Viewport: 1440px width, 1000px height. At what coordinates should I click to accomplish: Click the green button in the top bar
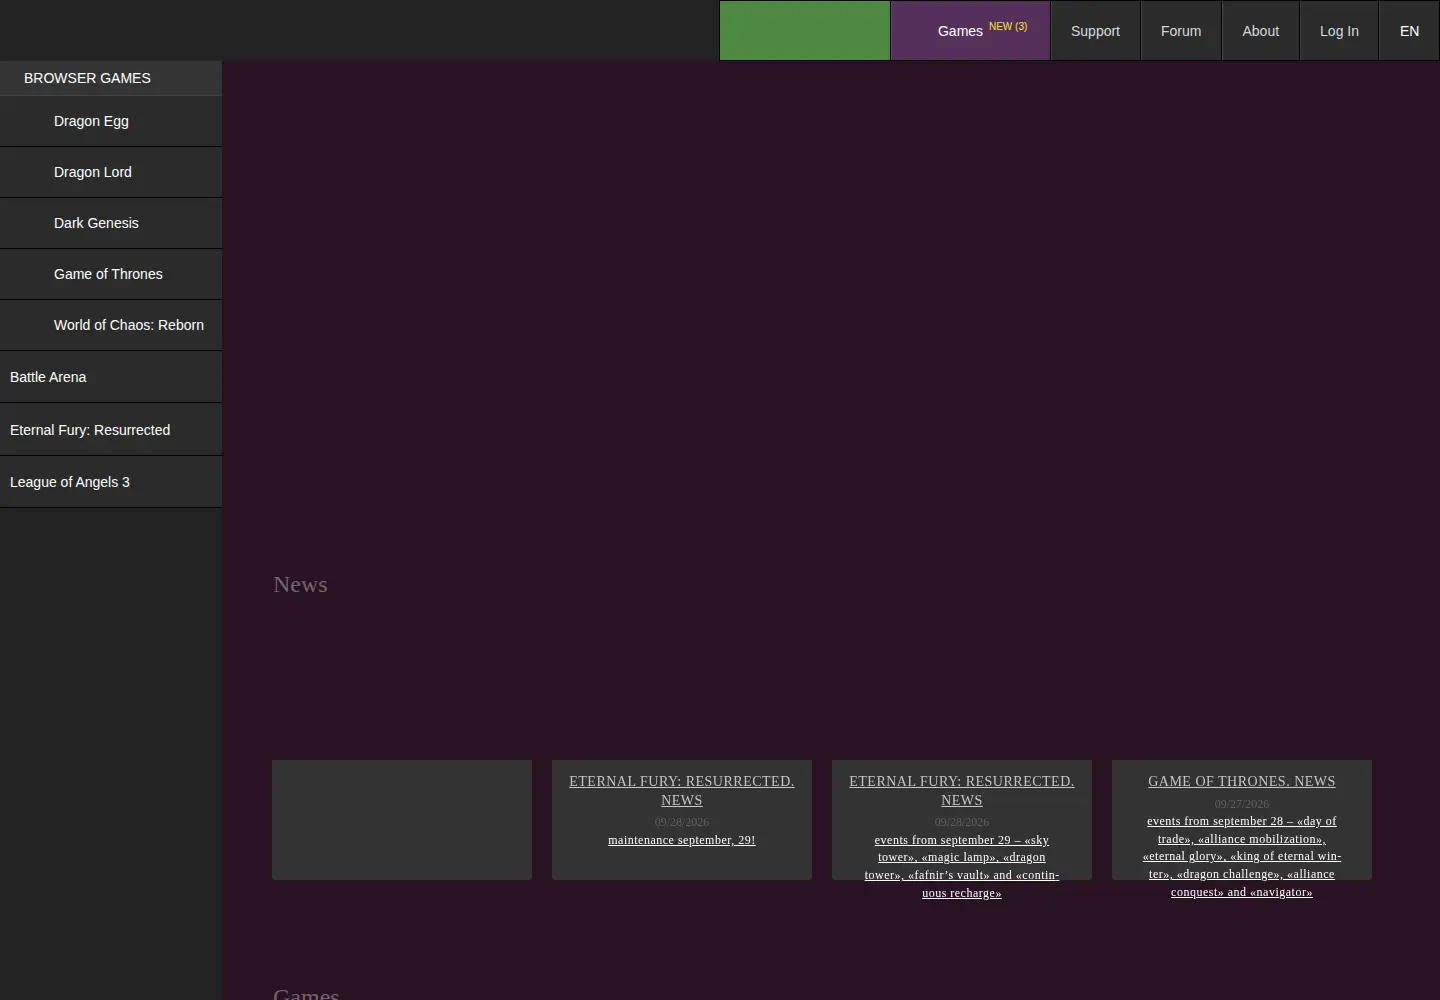(805, 30)
